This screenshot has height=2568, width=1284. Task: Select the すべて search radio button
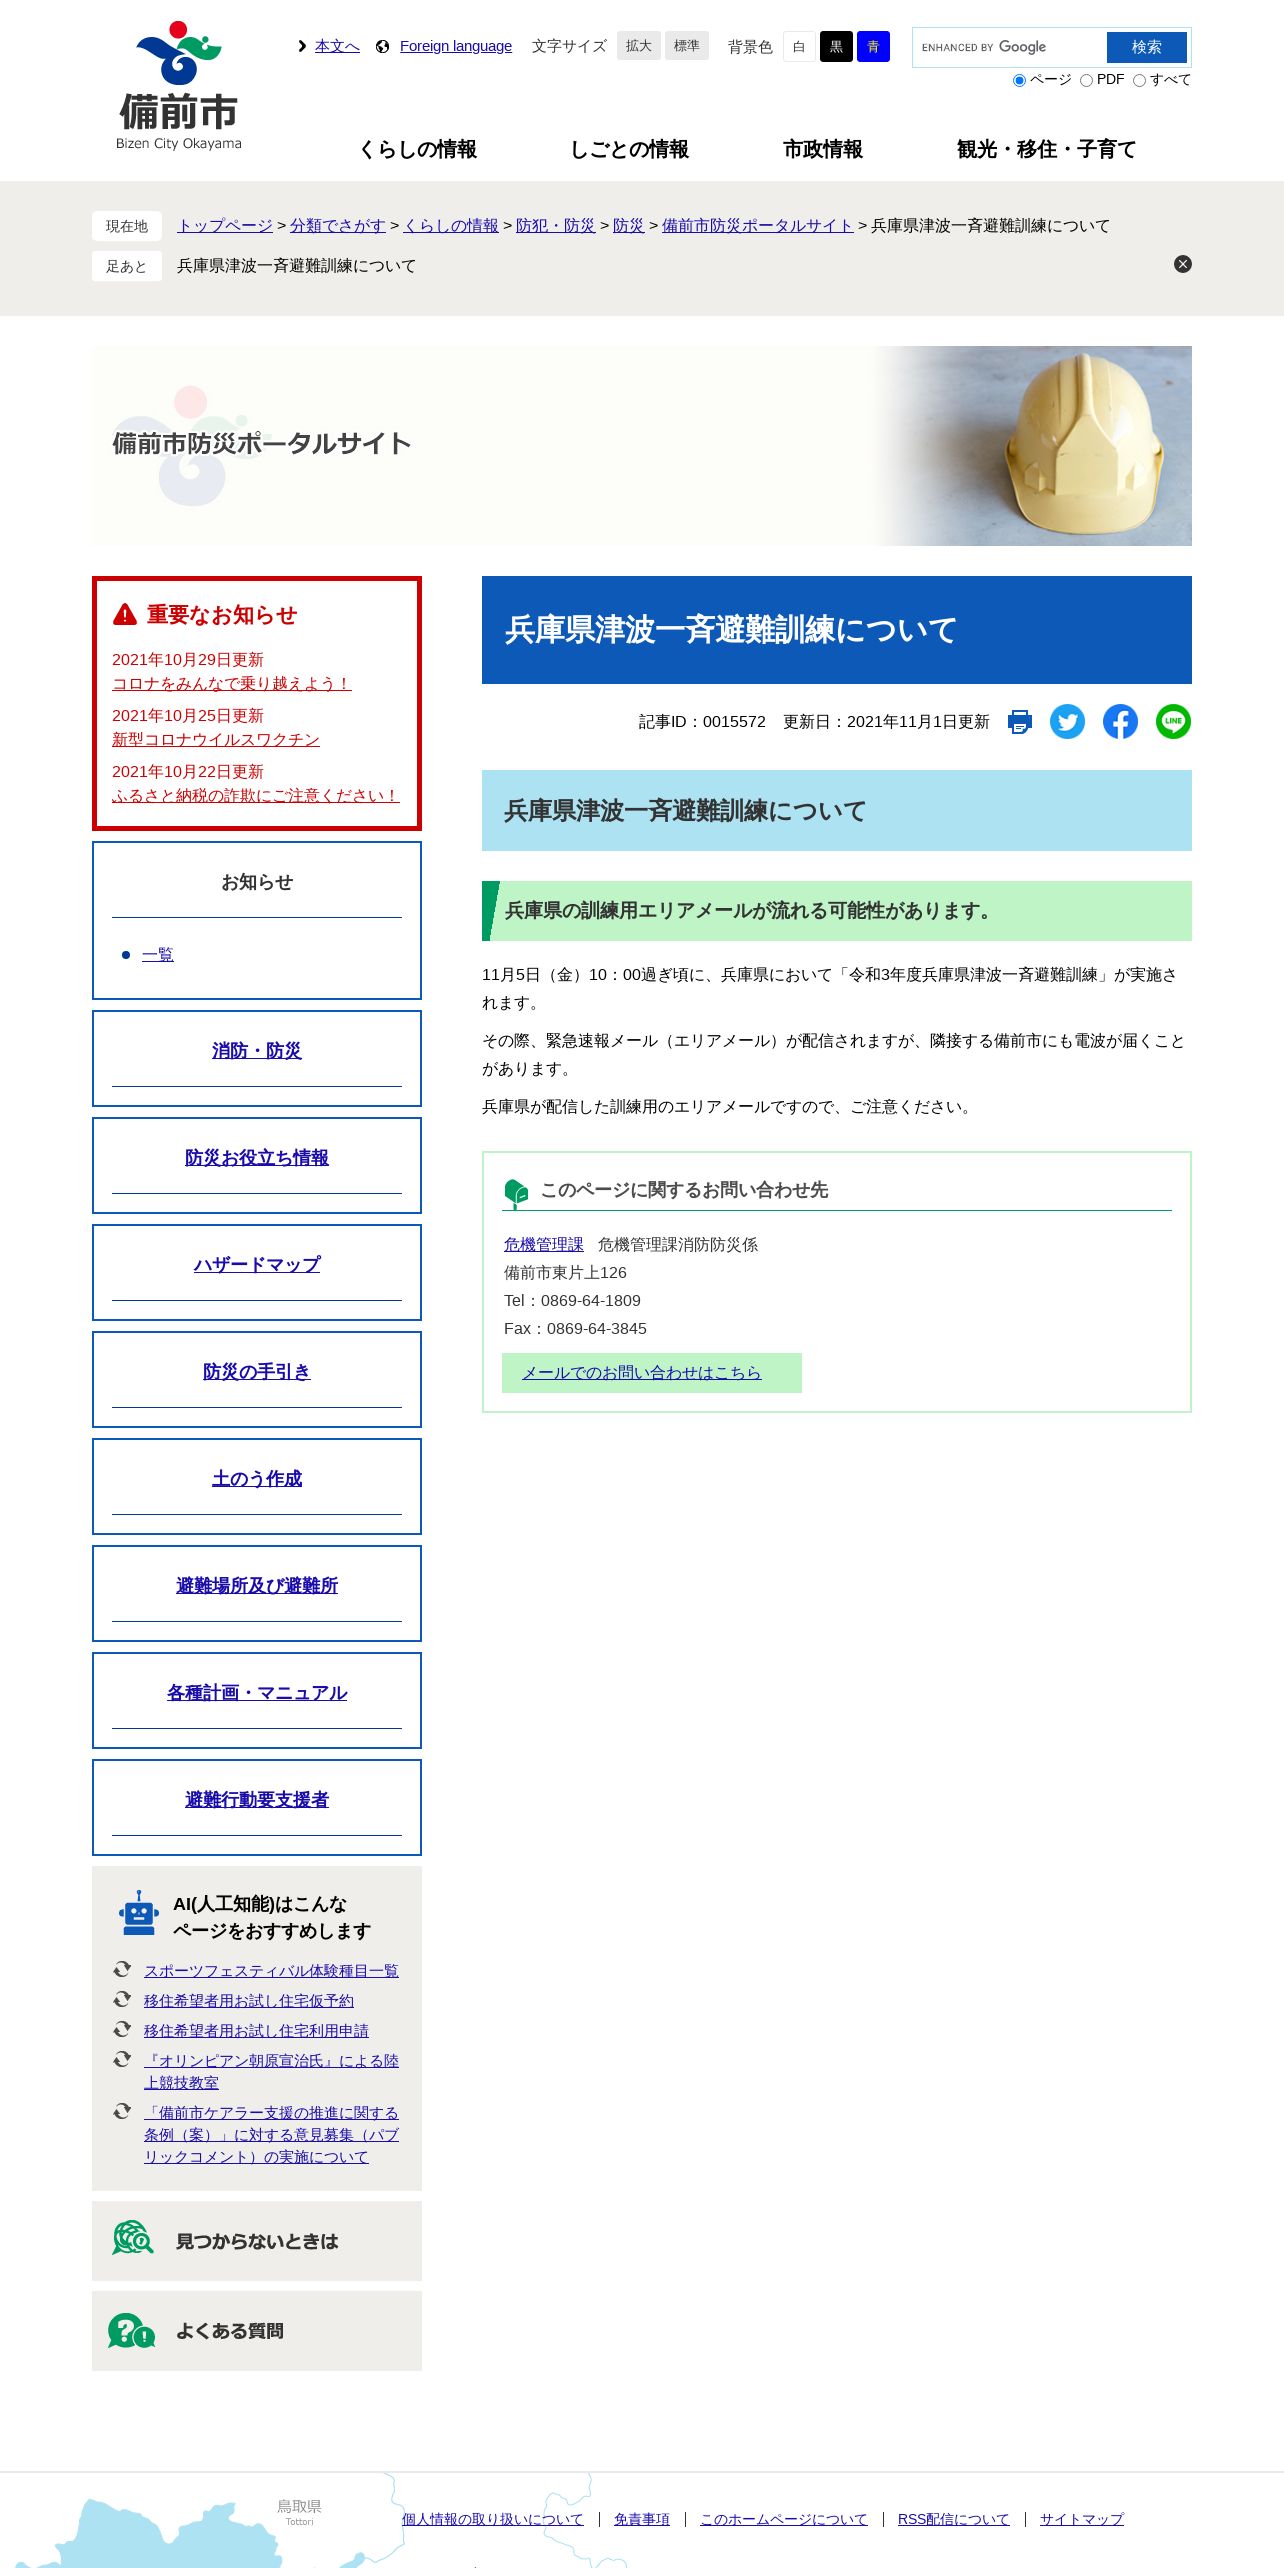[x=1139, y=81]
